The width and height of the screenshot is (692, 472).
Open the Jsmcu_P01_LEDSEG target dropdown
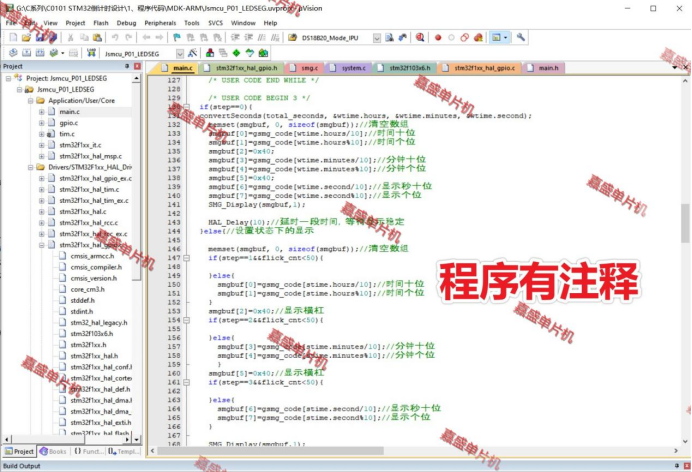coord(180,54)
